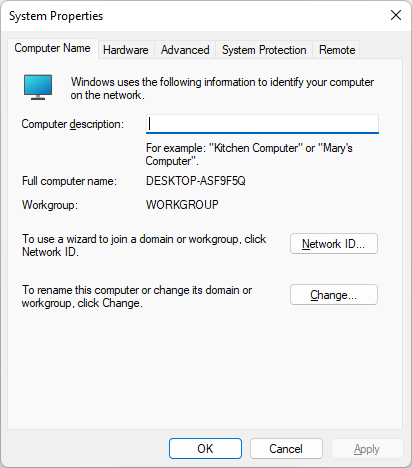Dismiss dialog with the Cancel button

(x=286, y=449)
